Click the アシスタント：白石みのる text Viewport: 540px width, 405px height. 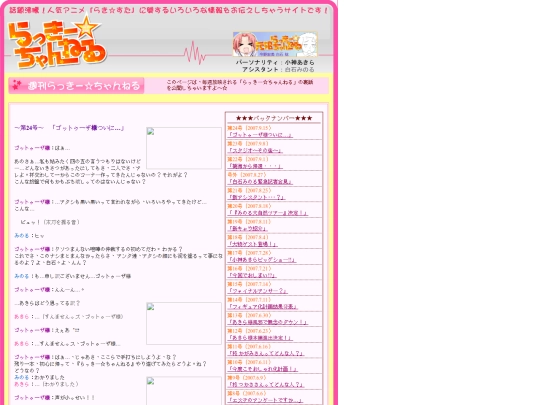pos(278,69)
